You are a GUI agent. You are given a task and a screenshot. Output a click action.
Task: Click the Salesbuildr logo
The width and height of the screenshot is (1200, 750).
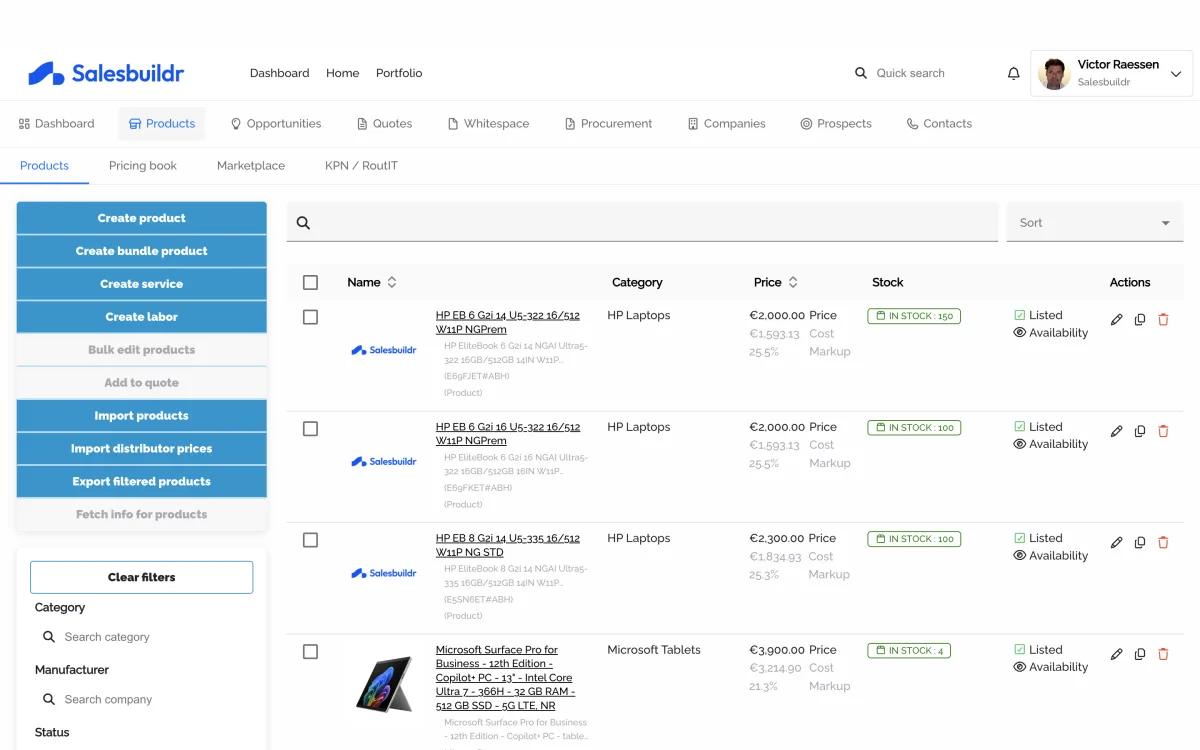tap(106, 73)
